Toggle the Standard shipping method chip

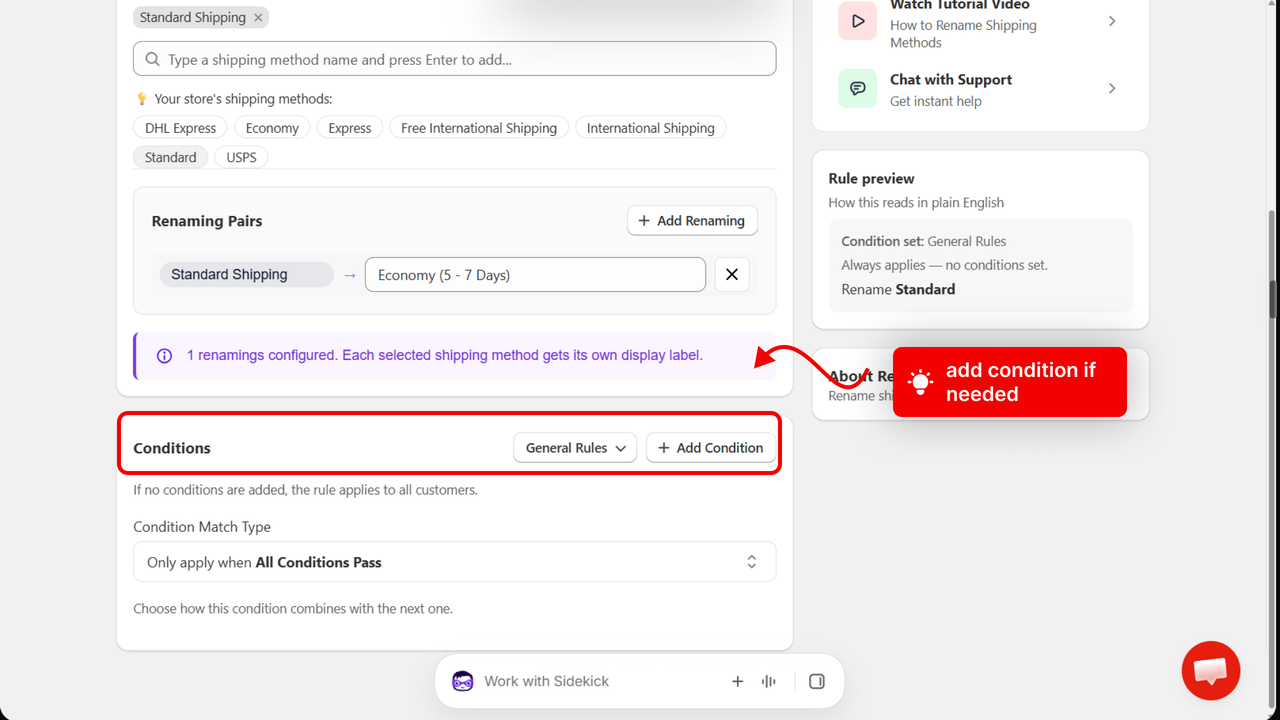tap(171, 157)
